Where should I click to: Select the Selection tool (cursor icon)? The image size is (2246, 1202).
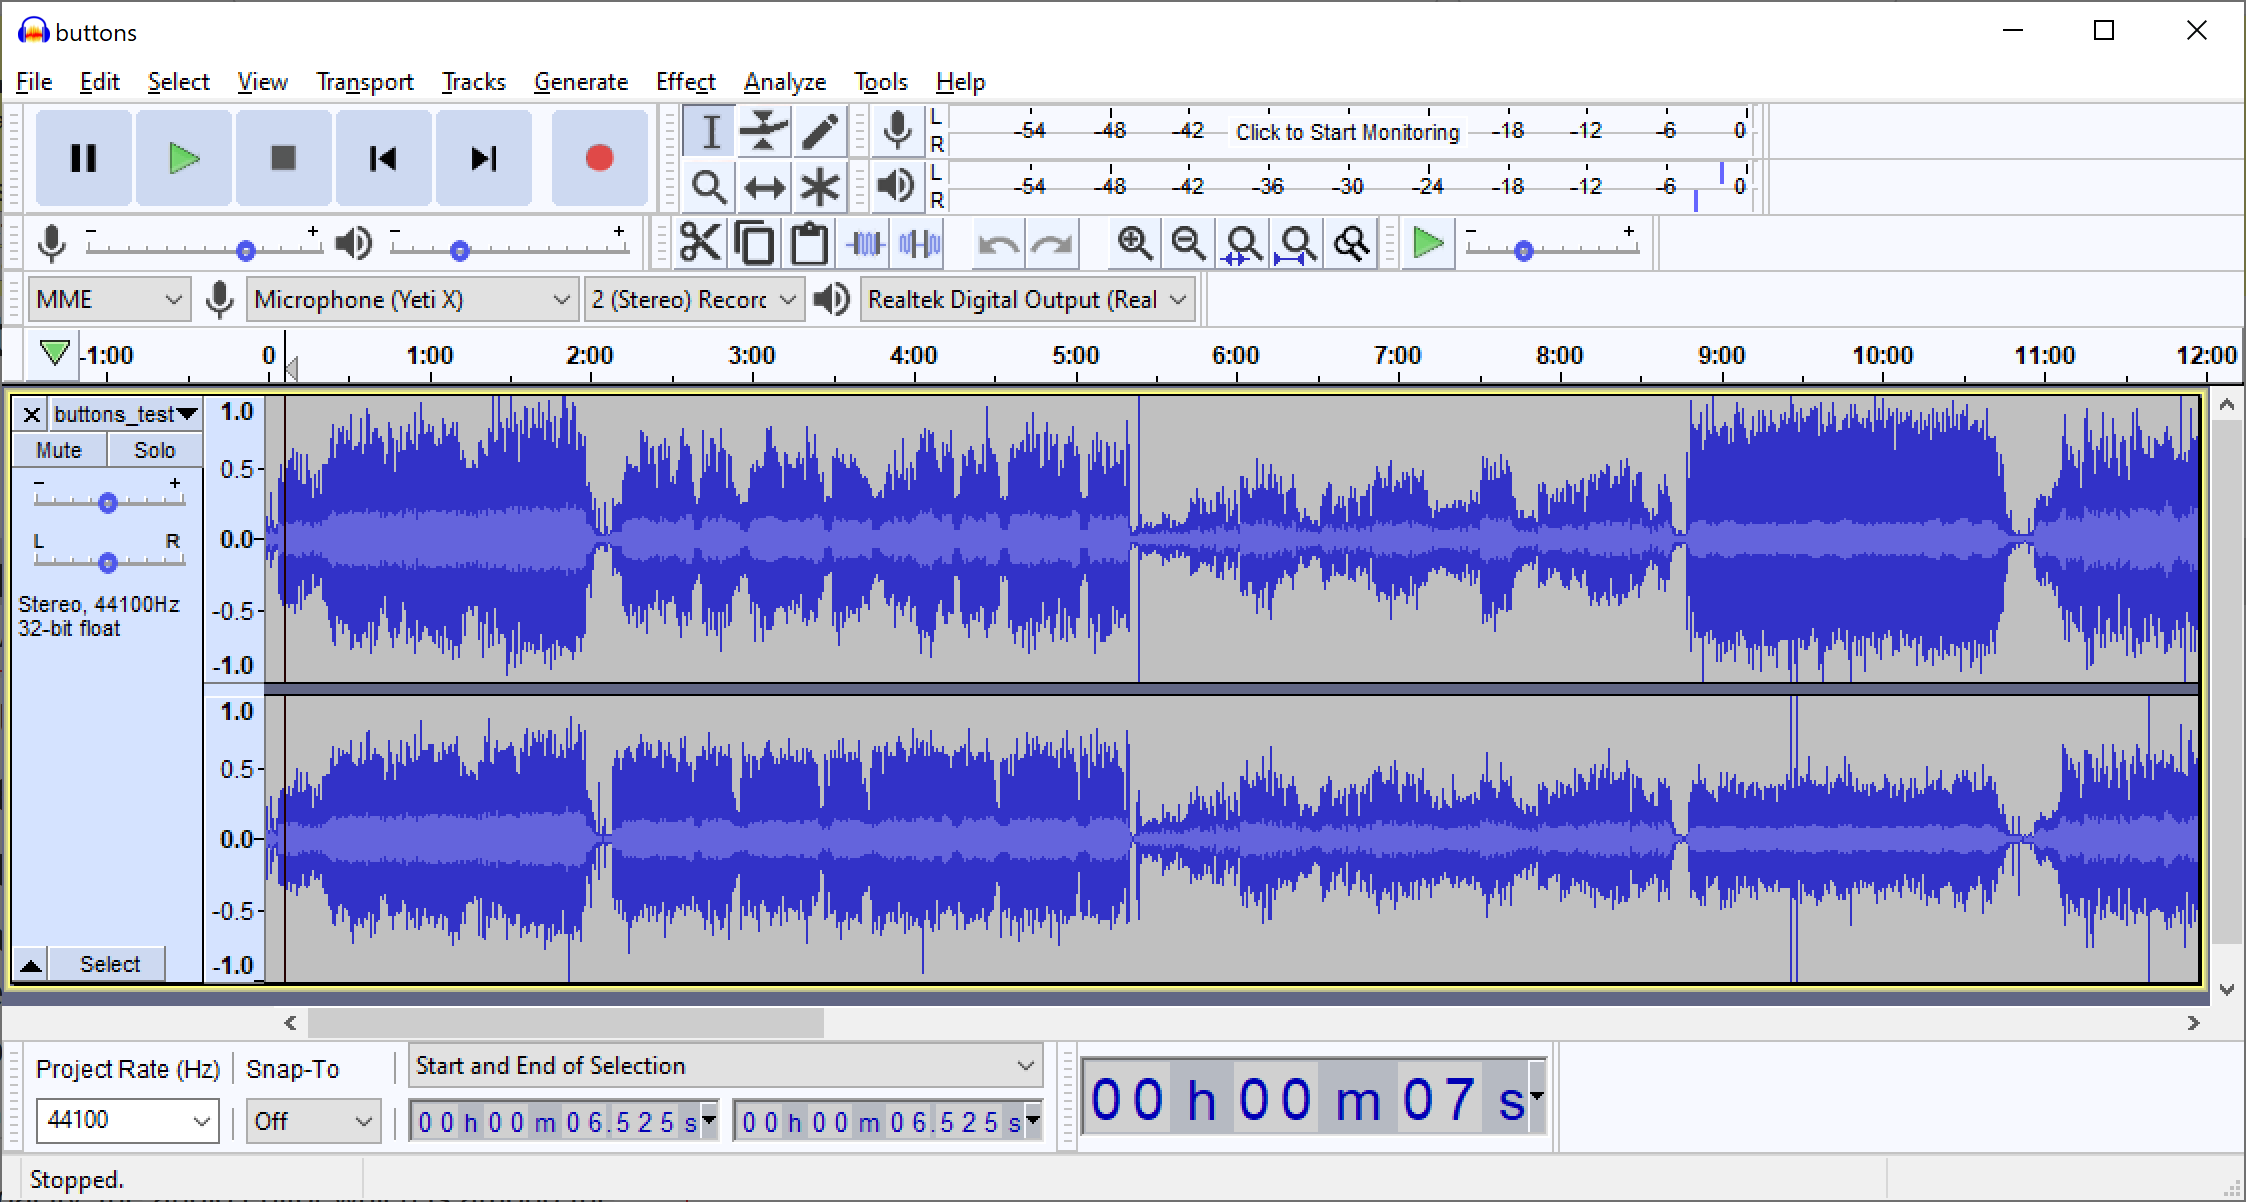tap(712, 132)
